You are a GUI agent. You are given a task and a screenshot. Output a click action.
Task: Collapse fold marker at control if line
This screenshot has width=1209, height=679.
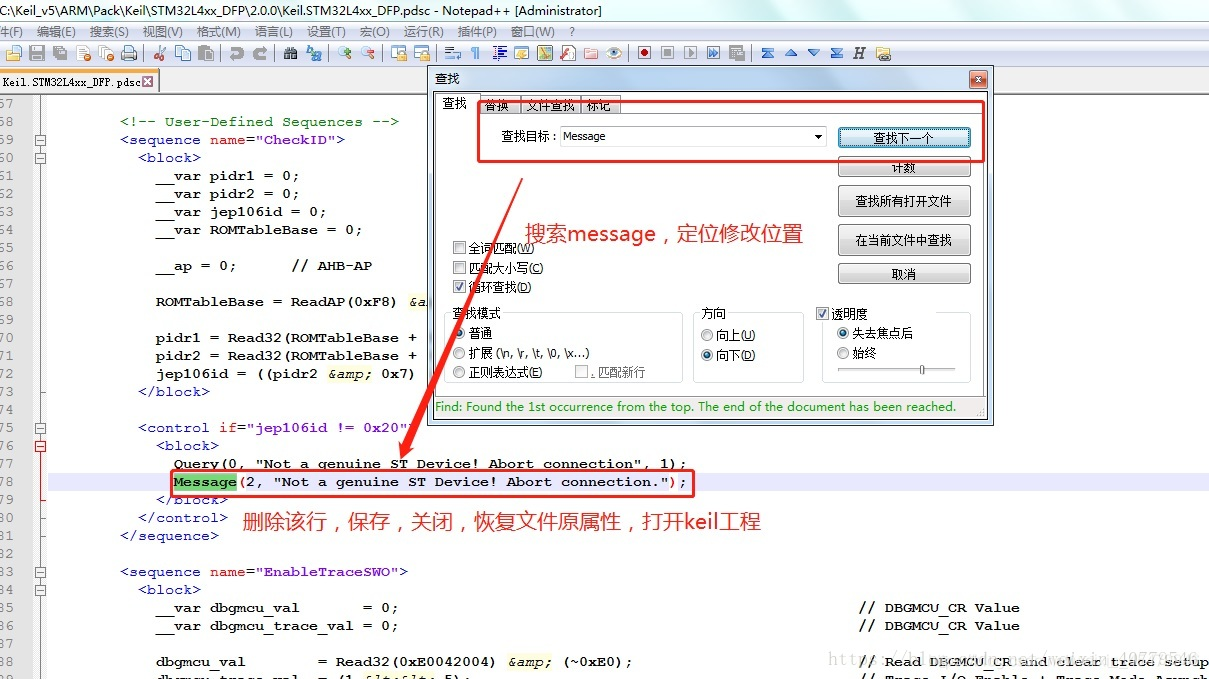(x=41, y=428)
